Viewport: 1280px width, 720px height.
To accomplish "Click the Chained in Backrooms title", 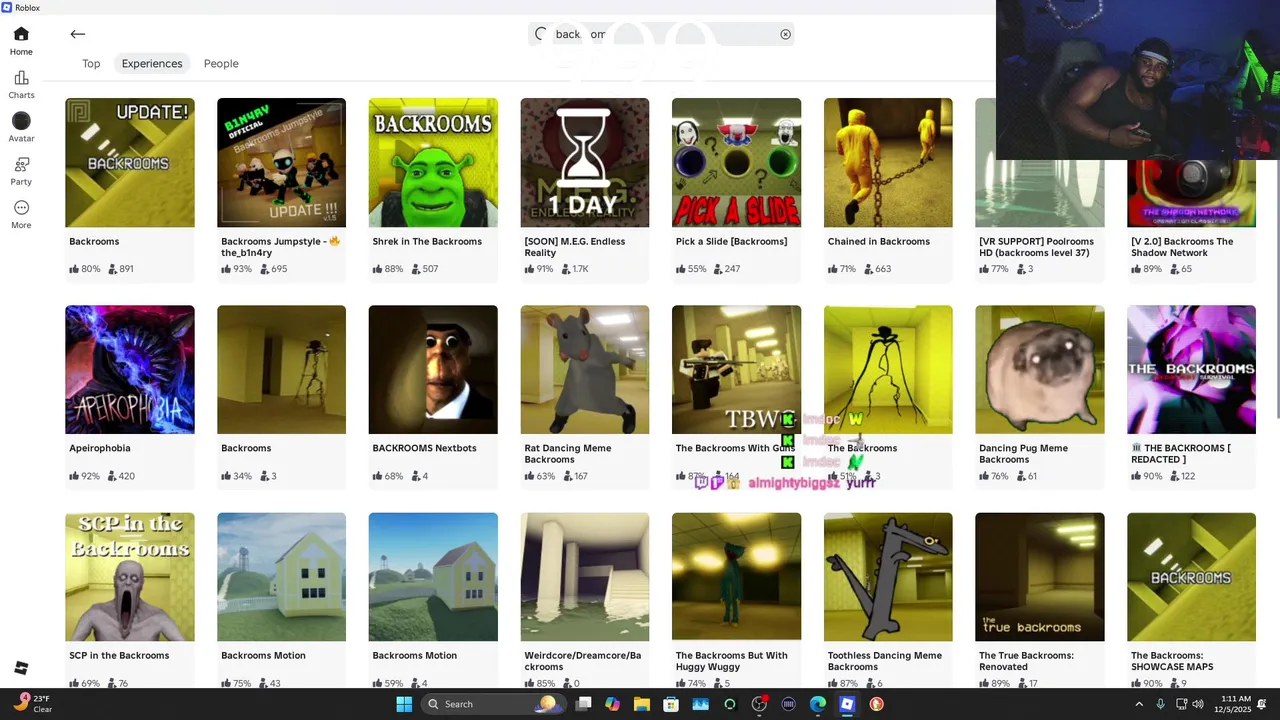I will 879,241.
